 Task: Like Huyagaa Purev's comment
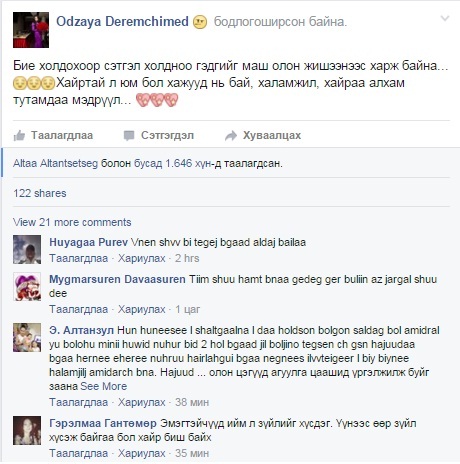79,258
